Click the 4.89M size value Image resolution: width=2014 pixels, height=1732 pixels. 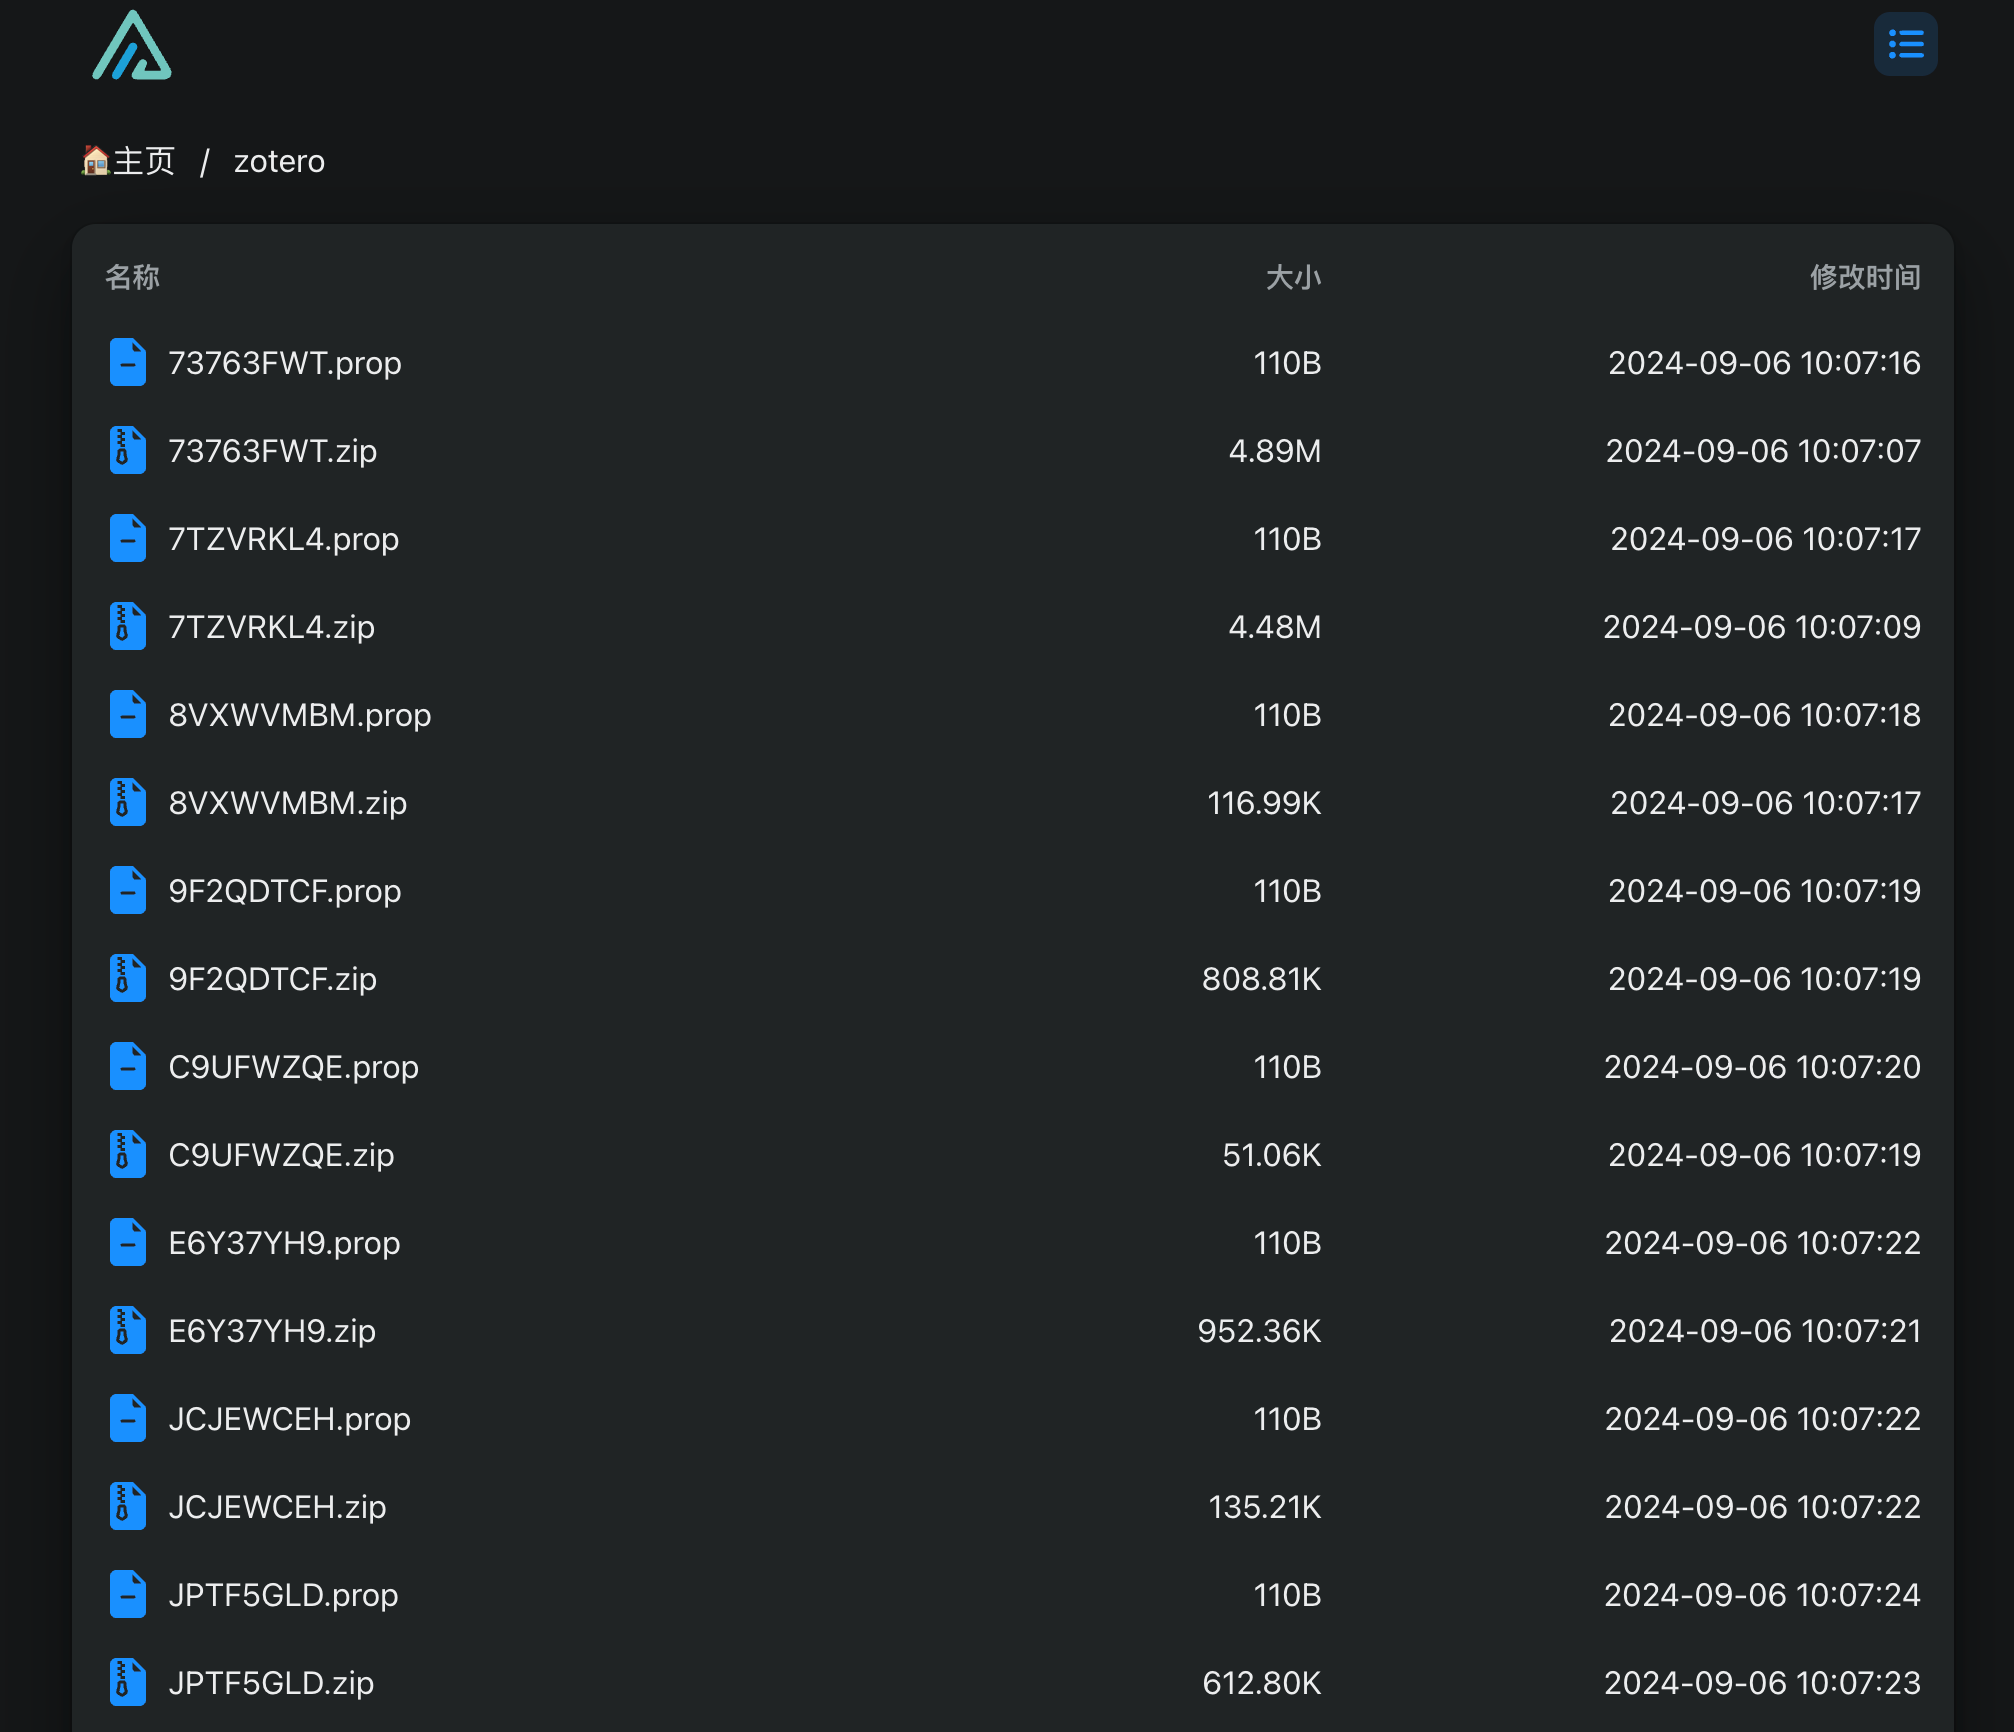1275,451
